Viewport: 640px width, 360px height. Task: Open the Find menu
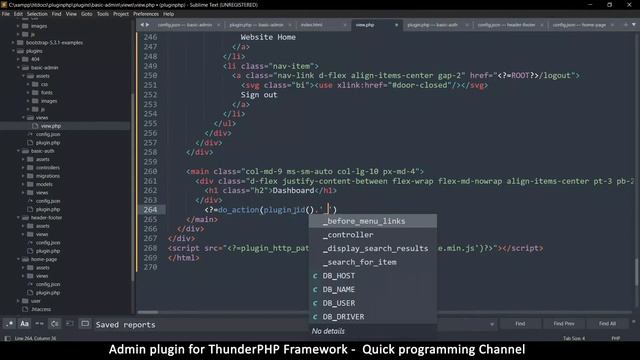[56, 14]
